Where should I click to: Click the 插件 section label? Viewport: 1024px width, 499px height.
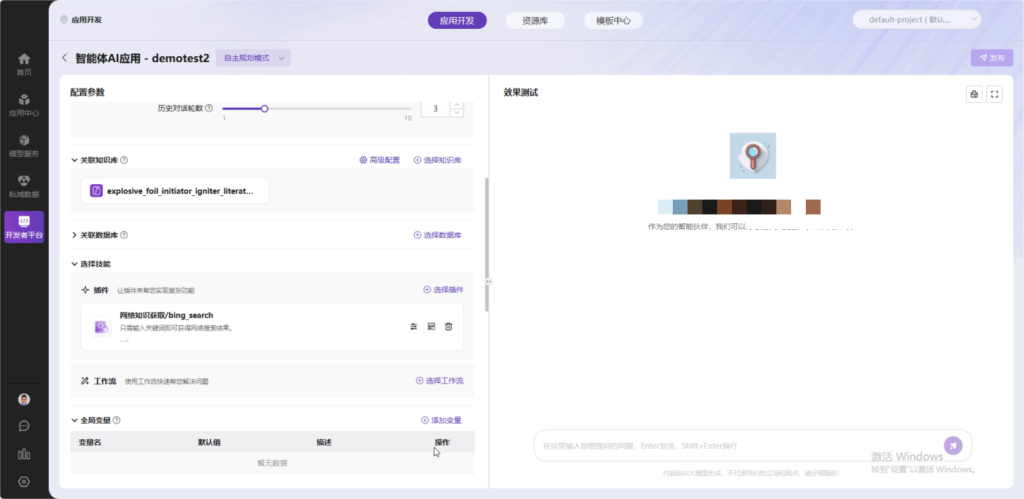101,289
